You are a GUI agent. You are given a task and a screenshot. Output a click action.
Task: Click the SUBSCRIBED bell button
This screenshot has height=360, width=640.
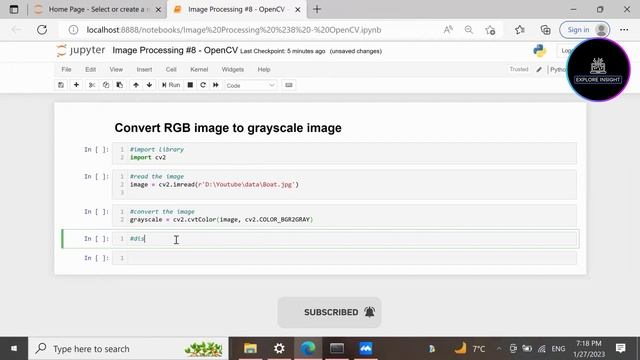pos(330,312)
